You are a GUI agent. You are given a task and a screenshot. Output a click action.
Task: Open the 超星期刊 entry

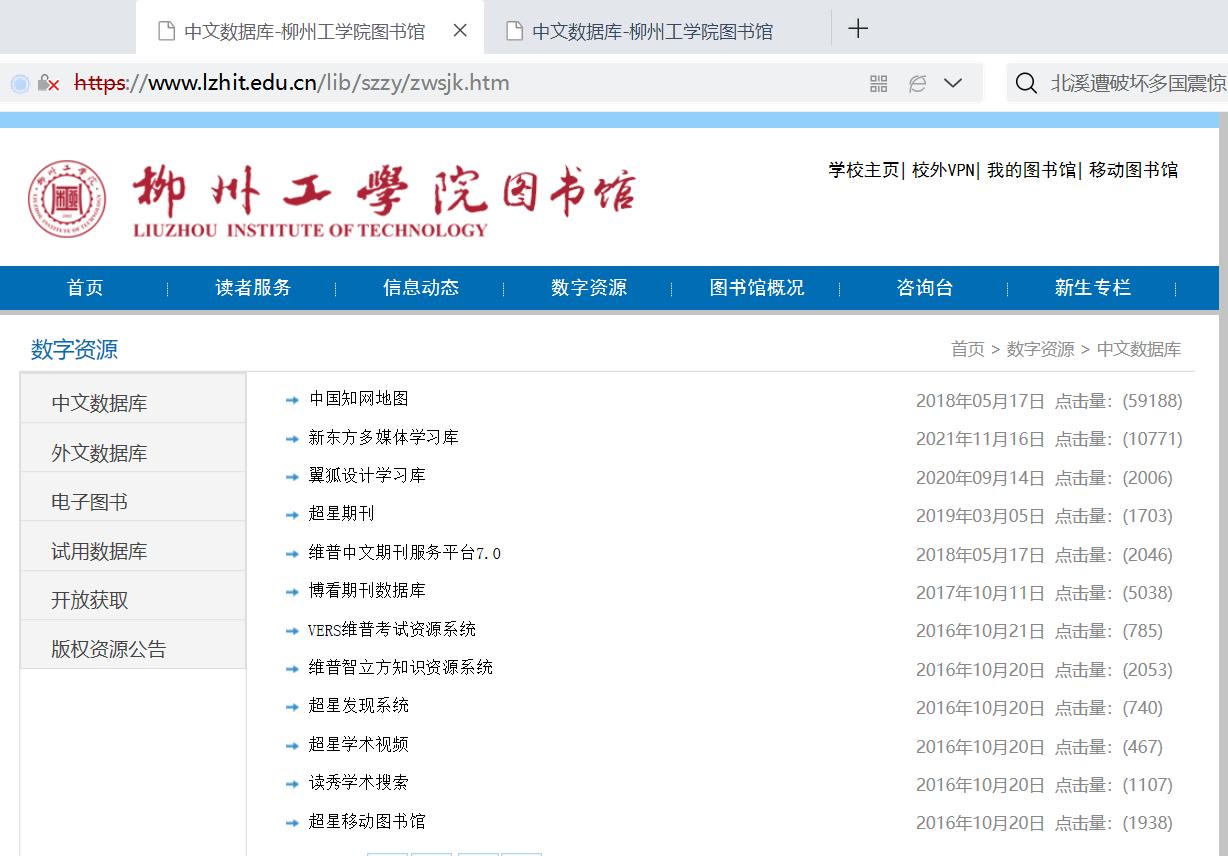pyautogui.click(x=342, y=513)
